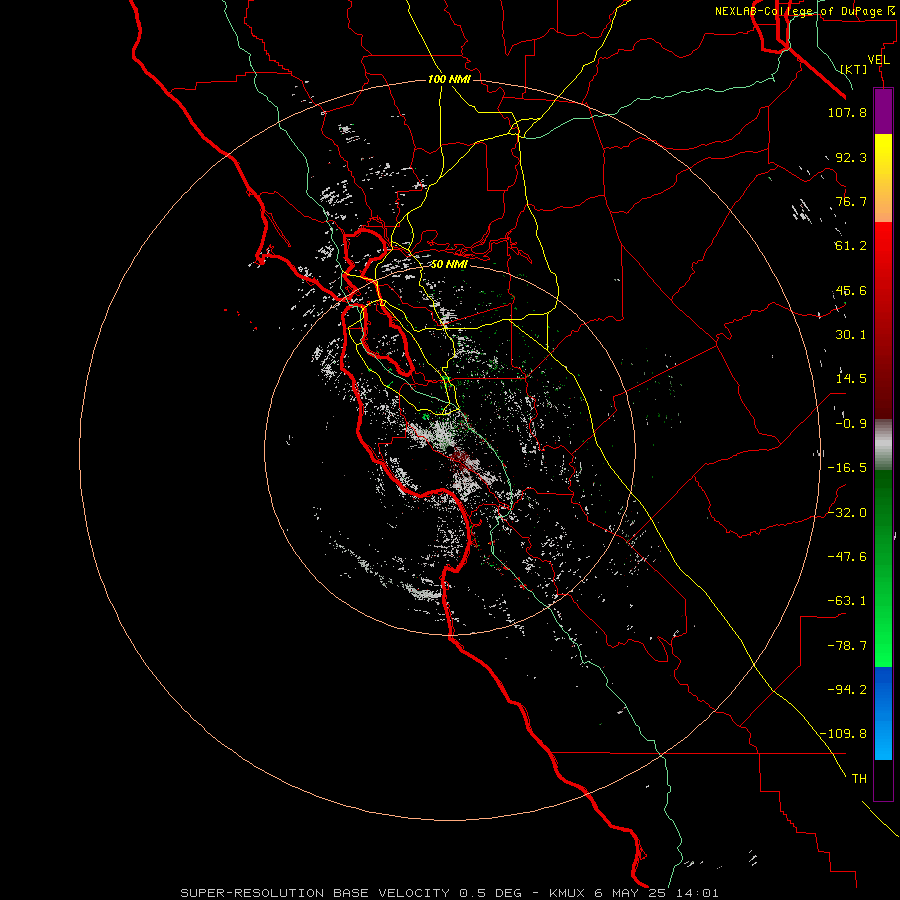Click the -16.5 velocity scale value
This screenshot has width=900, height=900.
click(847, 468)
